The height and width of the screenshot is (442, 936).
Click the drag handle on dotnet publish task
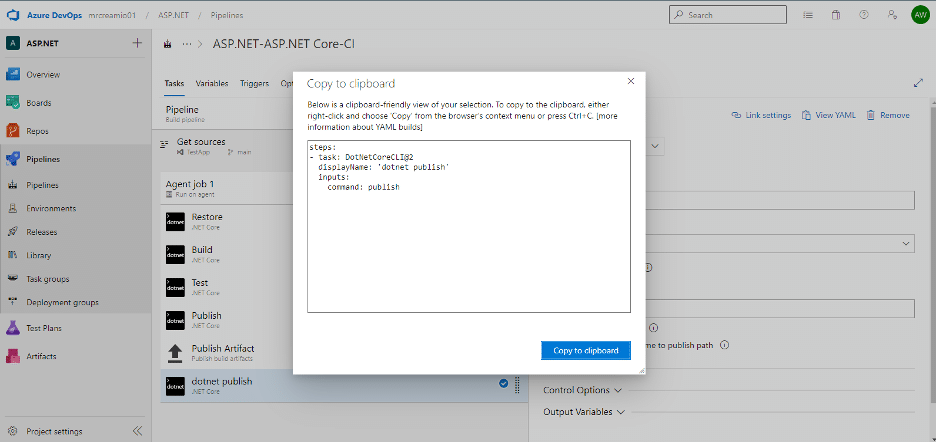(x=517, y=383)
